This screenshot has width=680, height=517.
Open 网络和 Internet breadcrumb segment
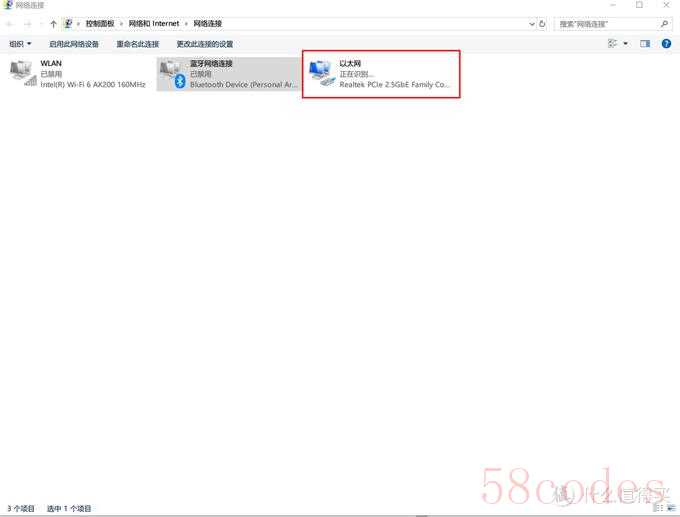click(x=154, y=23)
